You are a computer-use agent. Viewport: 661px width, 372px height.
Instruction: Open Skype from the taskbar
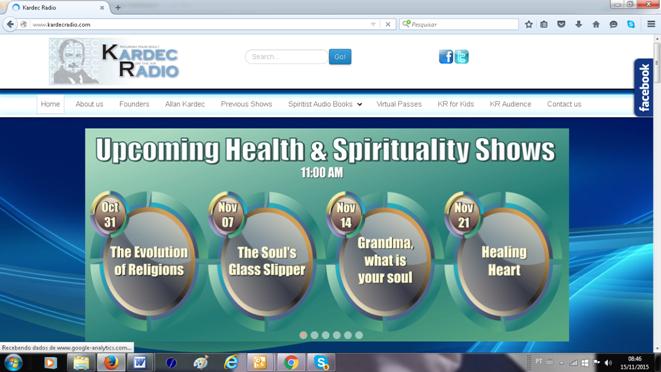(x=321, y=362)
